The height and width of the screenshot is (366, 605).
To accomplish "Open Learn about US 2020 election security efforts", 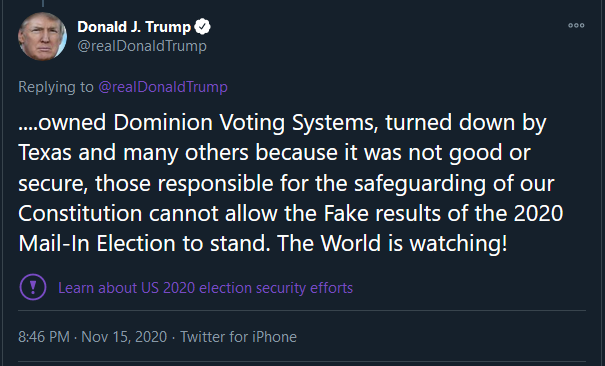I will pyautogui.click(x=205, y=288).
